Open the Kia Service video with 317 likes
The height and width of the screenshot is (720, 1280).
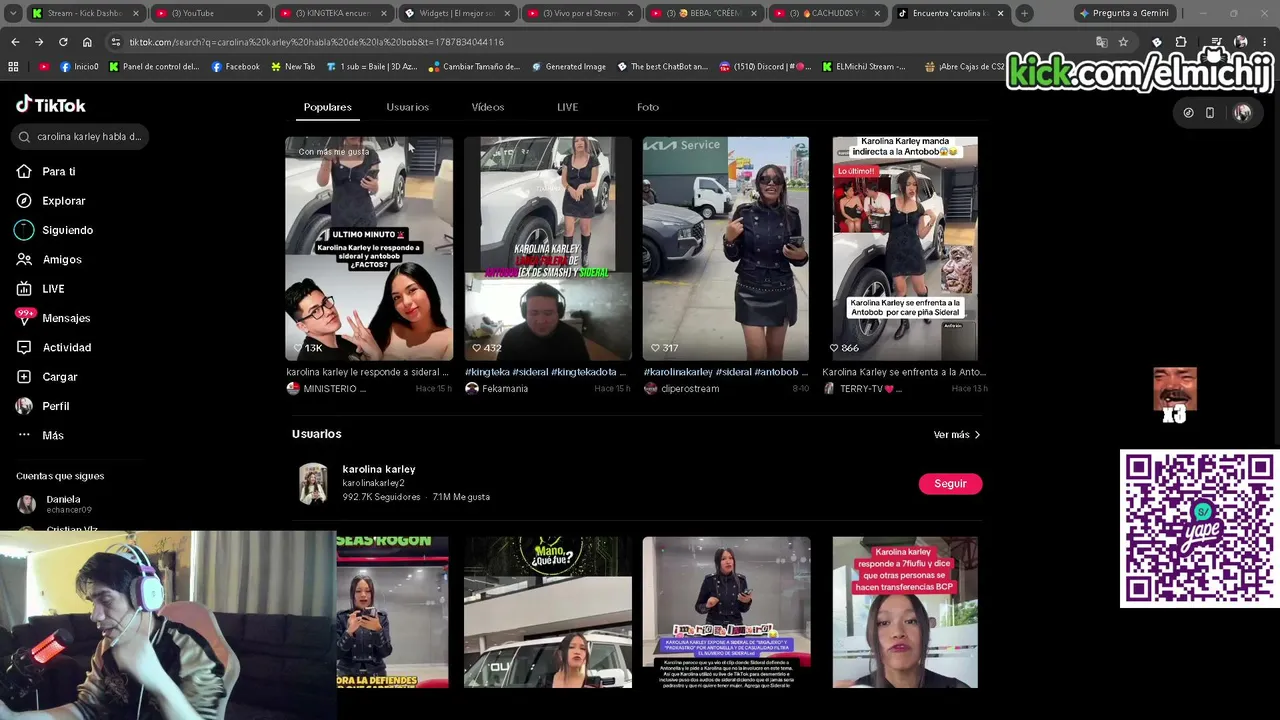[x=726, y=248]
